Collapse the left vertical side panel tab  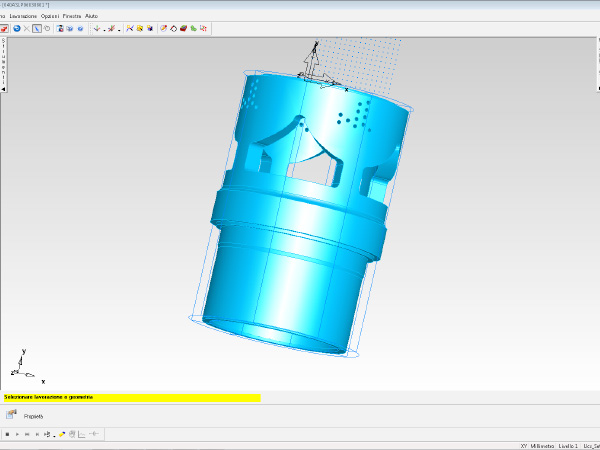tap(4, 89)
